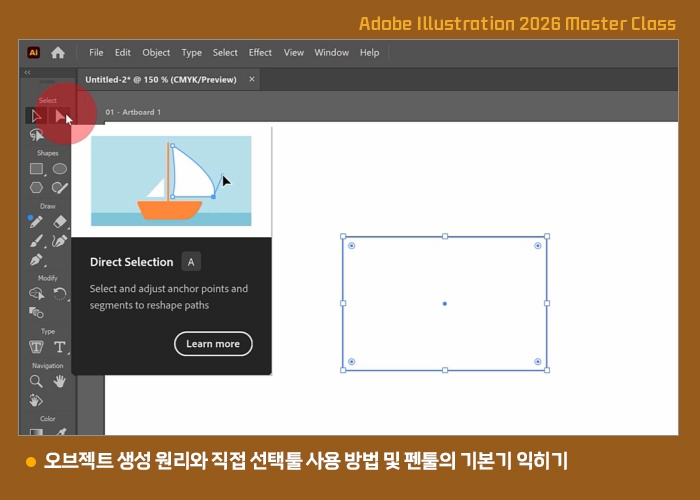Click the top-left corner radius widget
Screen dimensions: 700x500
pos(352,246)
